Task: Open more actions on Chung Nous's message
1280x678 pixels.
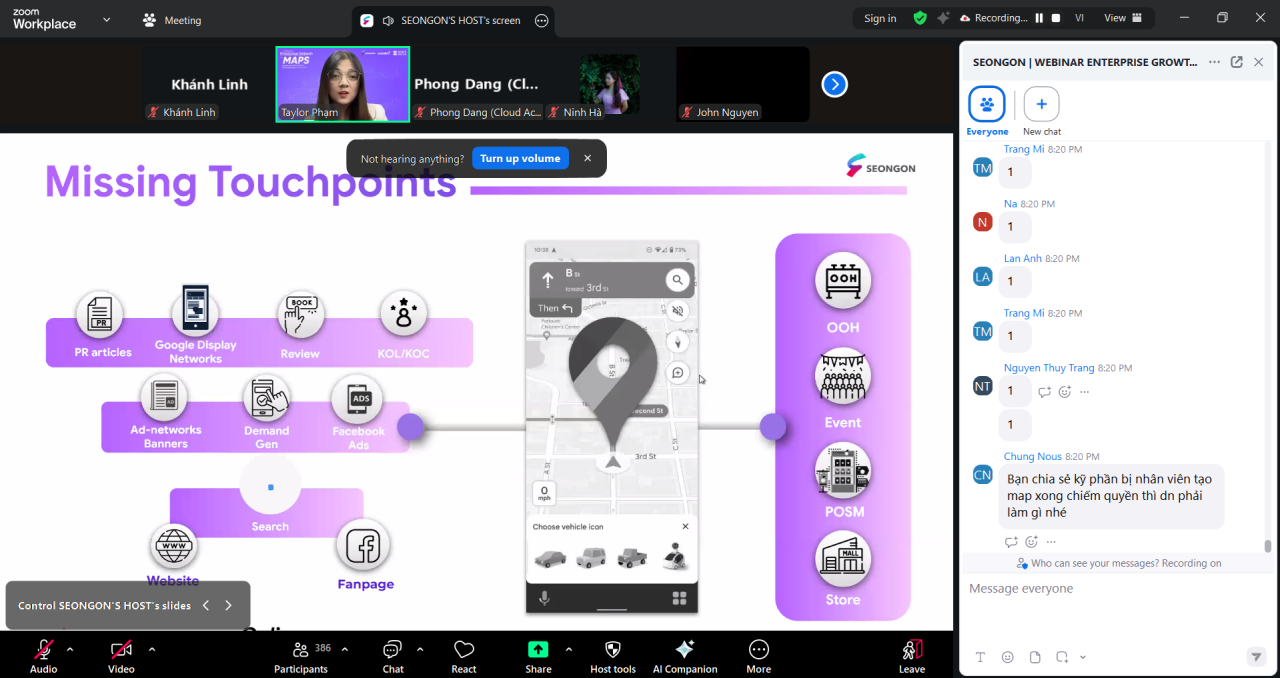Action: pyautogui.click(x=1052, y=542)
